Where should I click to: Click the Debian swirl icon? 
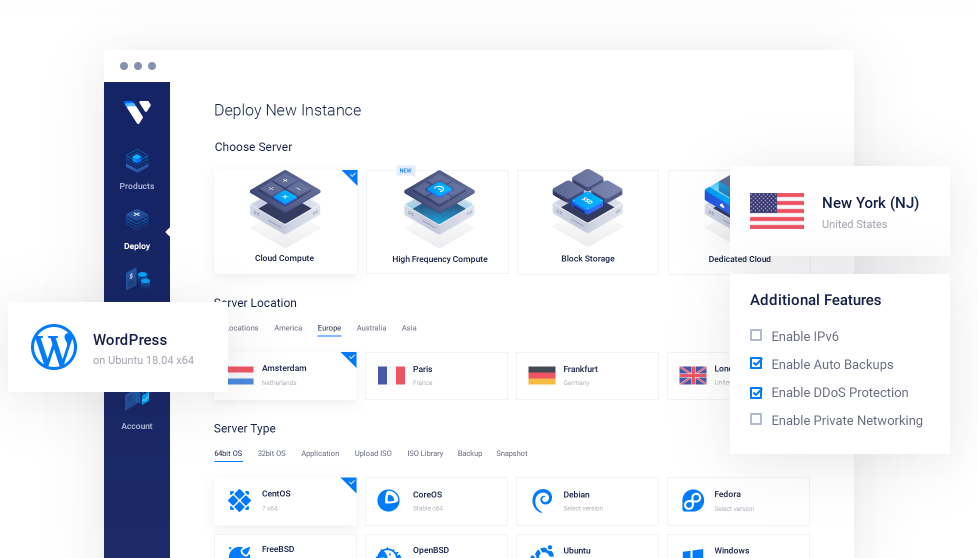click(542, 500)
